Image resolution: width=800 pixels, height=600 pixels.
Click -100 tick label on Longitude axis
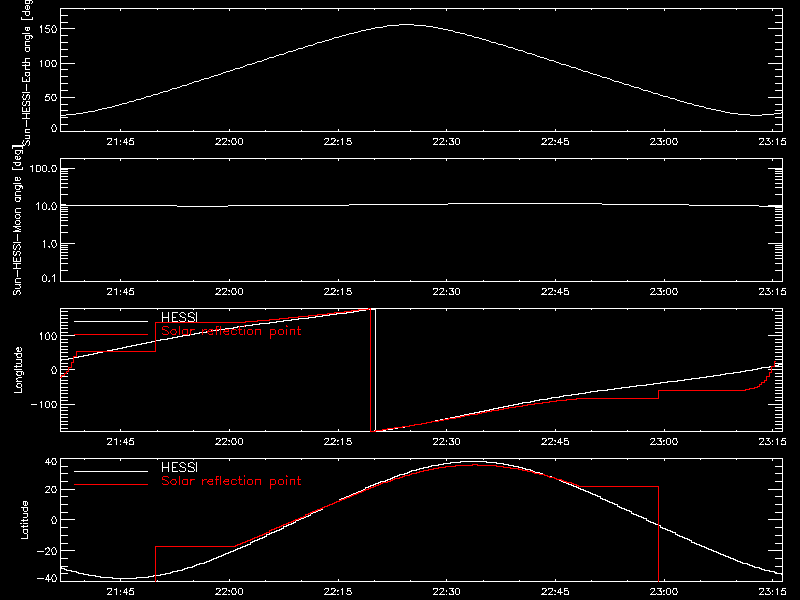[x=44, y=405]
